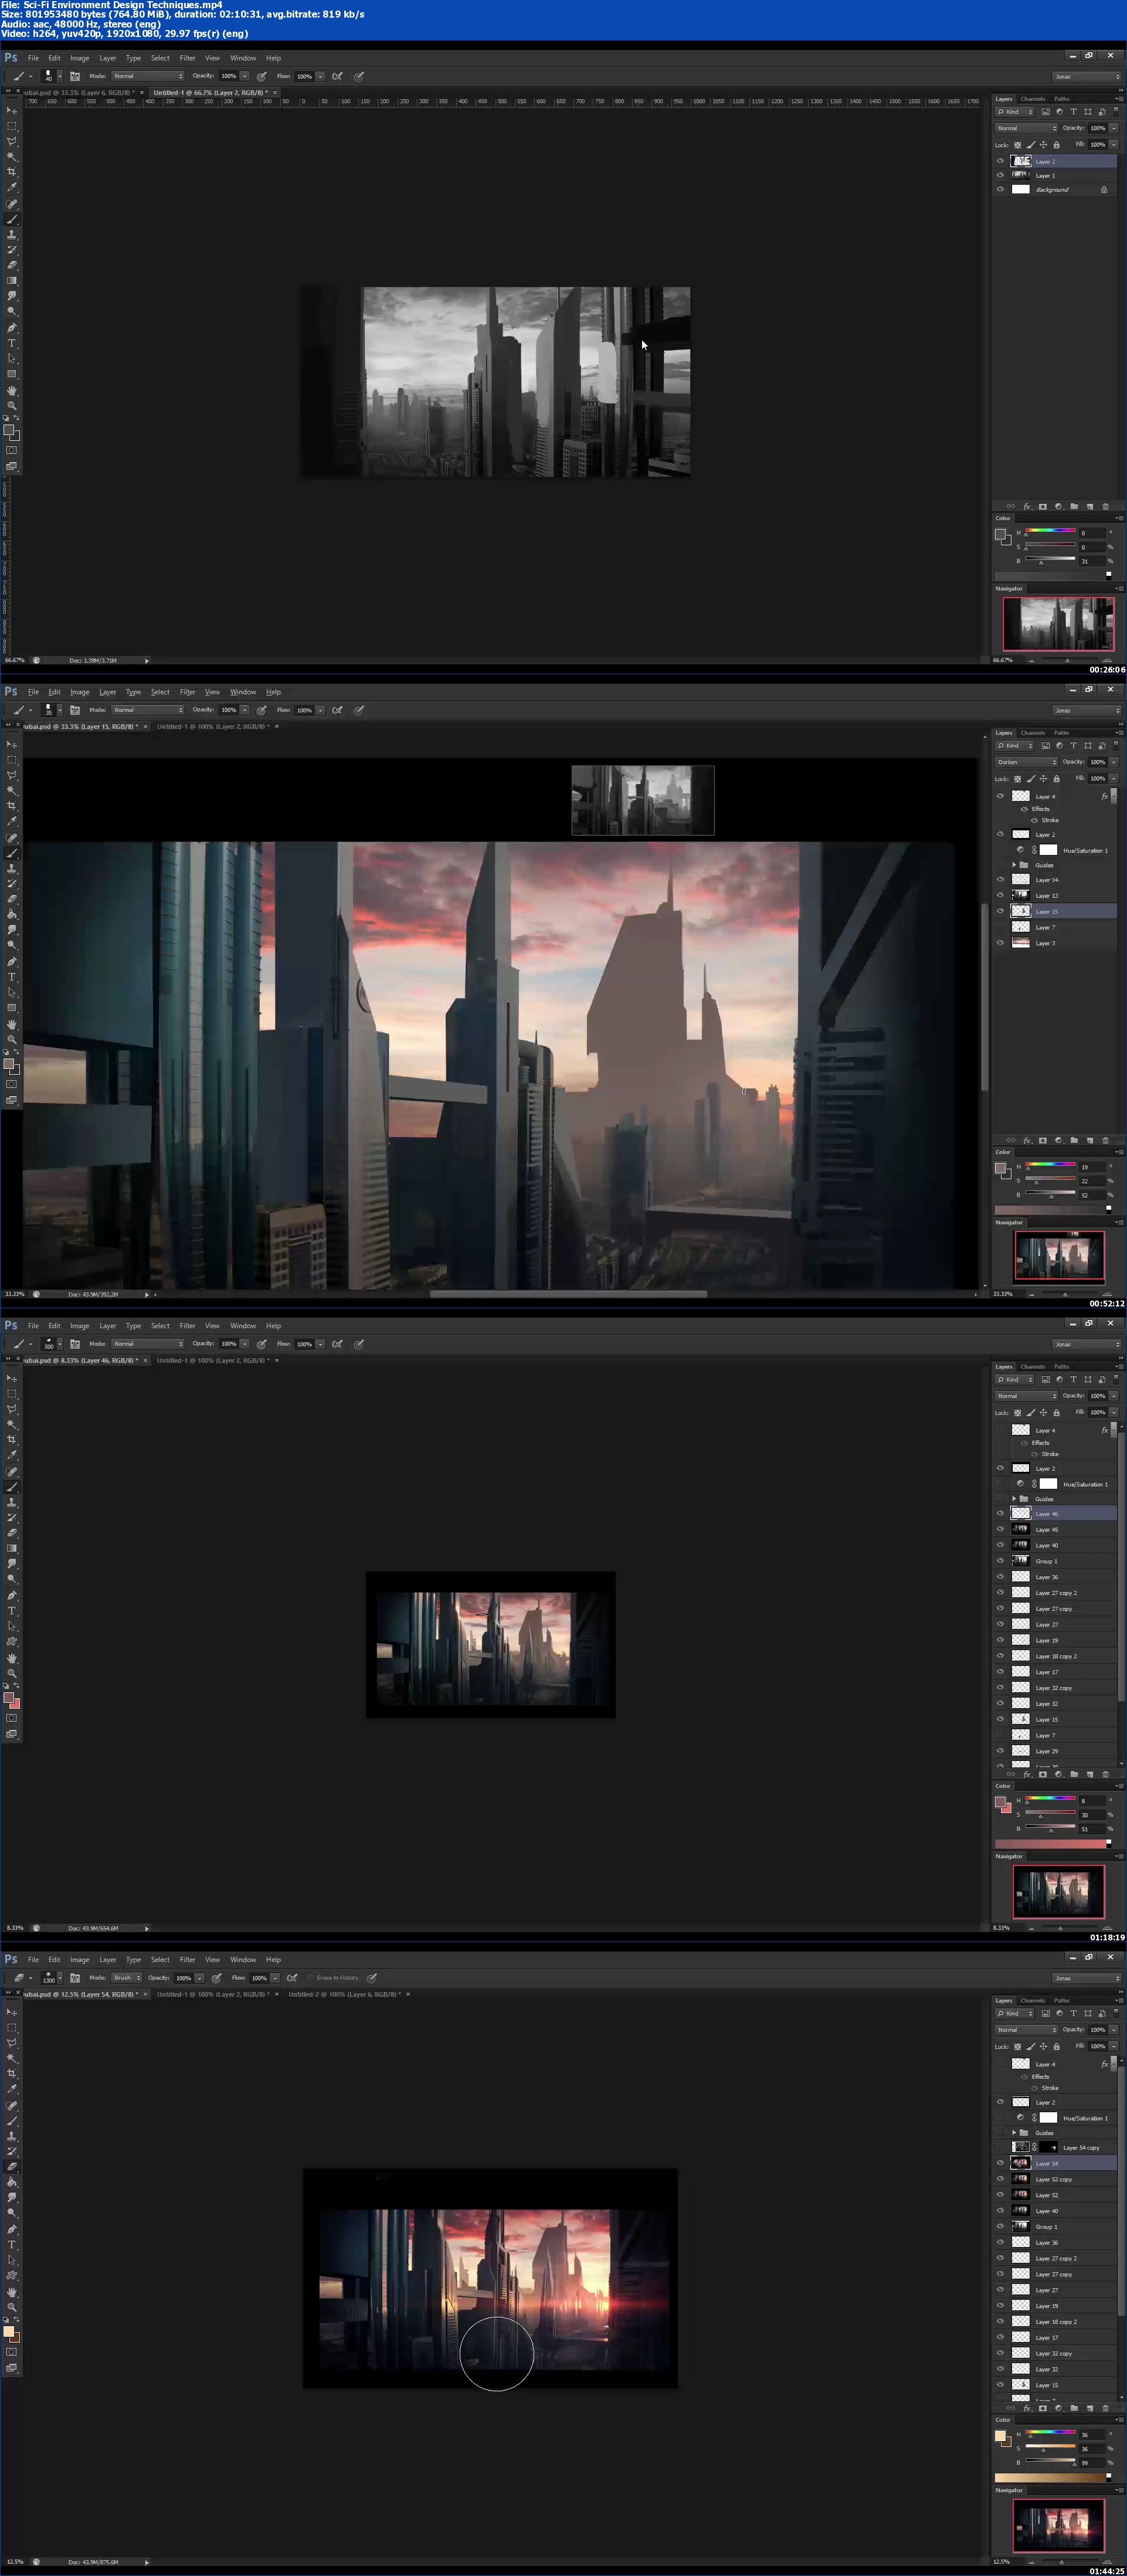Open Image menu in the 01:18:19 frame
The image size is (1127, 2576).
[x=79, y=1326]
